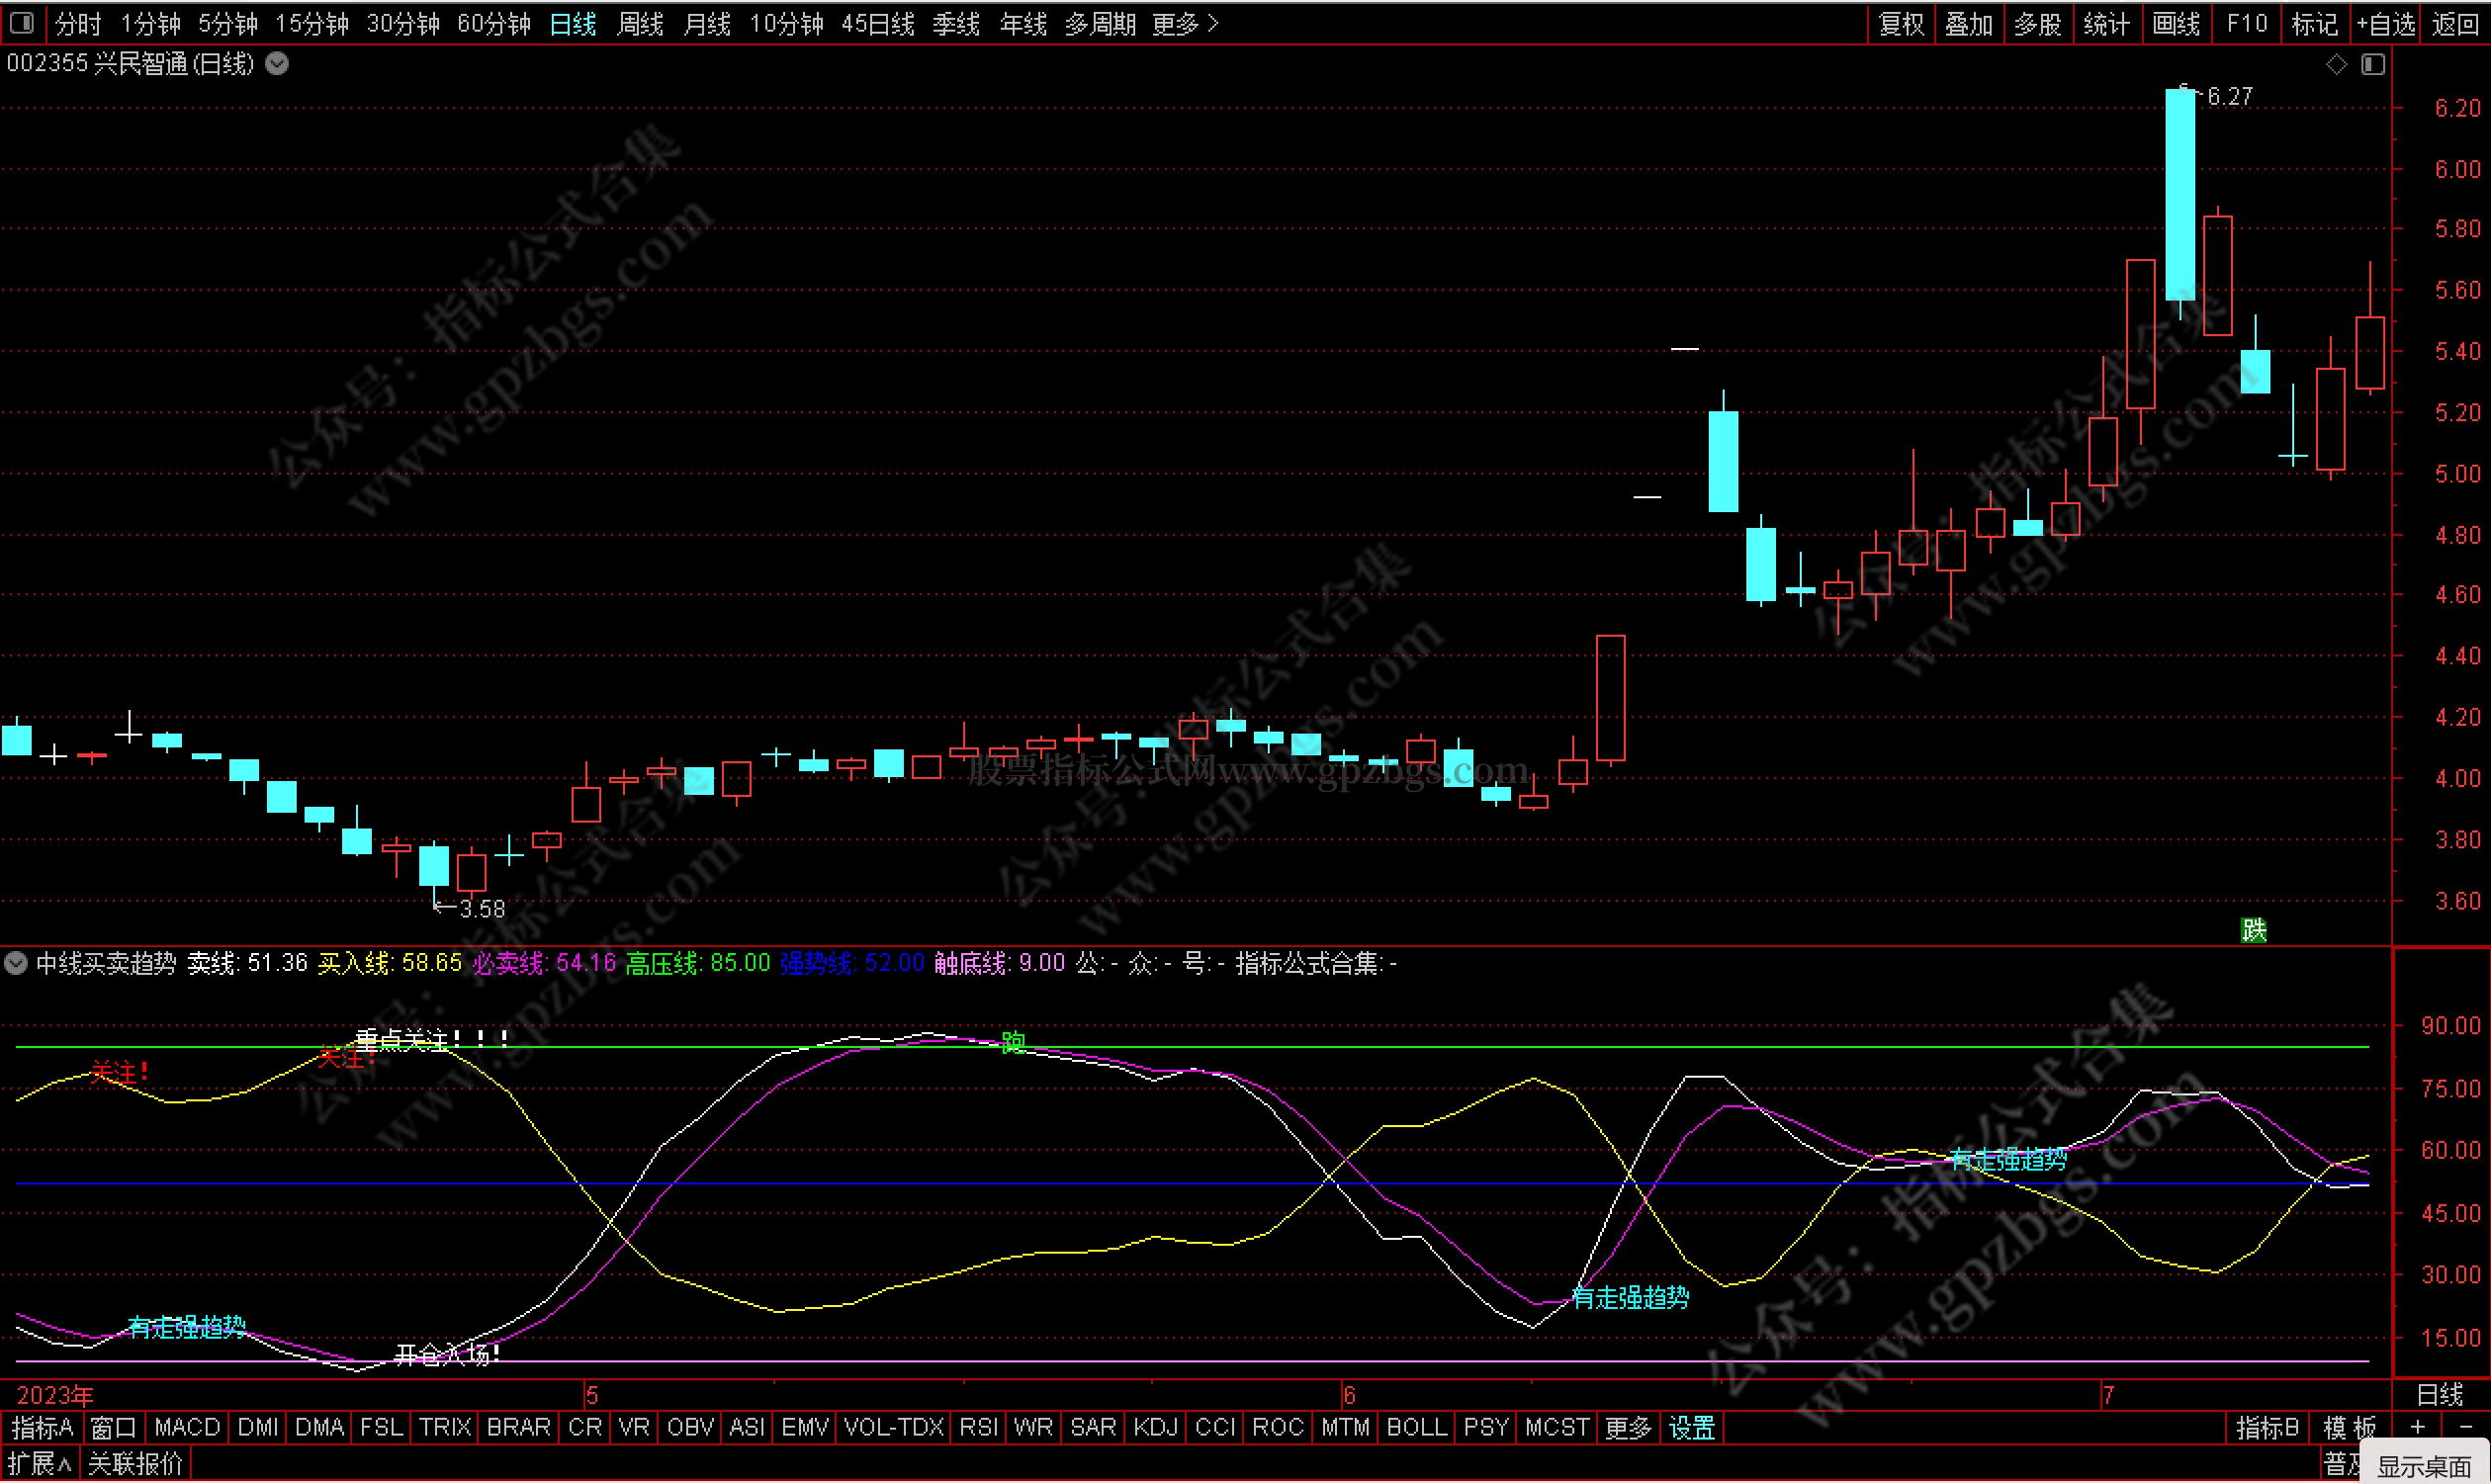Image resolution: width=2491 pixels, height=1484 pixels.
Task: Select the 60分钟 period
Action: coord(494,23)
